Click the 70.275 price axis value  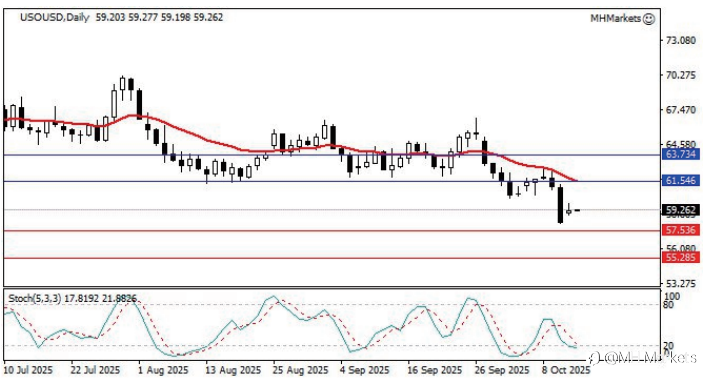coord(681,75)
